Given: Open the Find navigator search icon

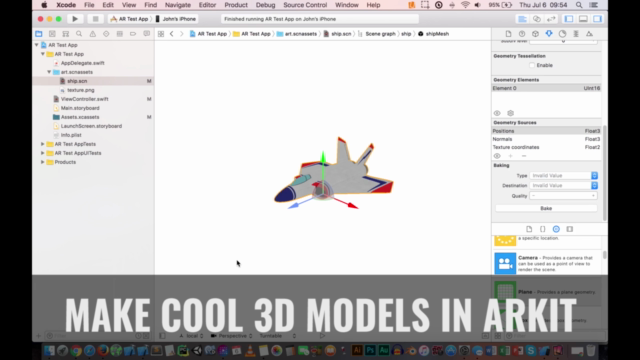Looking at the screenshot, I should click(x=79, y=34).
